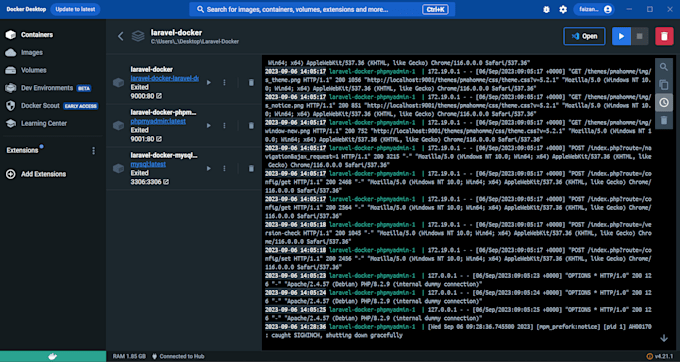Open more actions for the mysql container
The image size is (680, 362).
[224, 169]
